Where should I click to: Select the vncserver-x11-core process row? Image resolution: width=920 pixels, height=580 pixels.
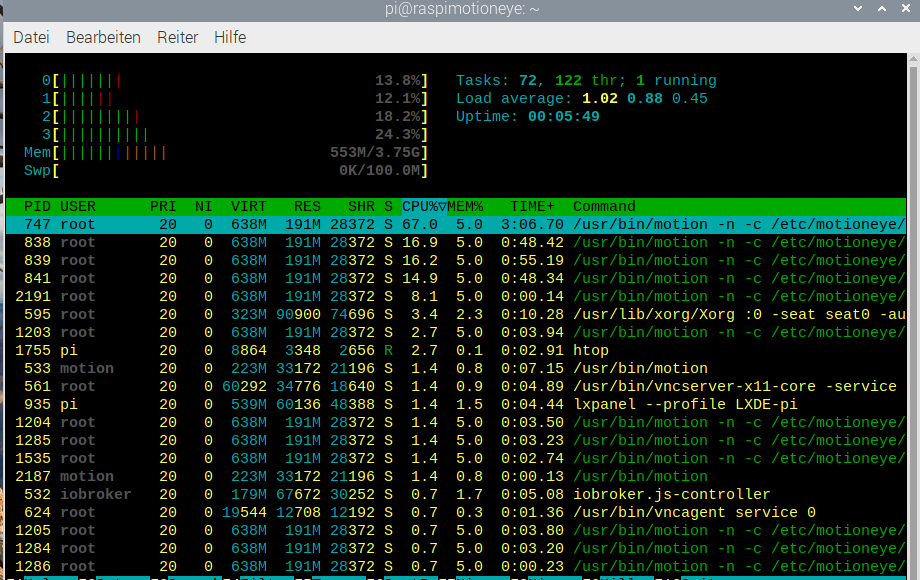[700, 386]
